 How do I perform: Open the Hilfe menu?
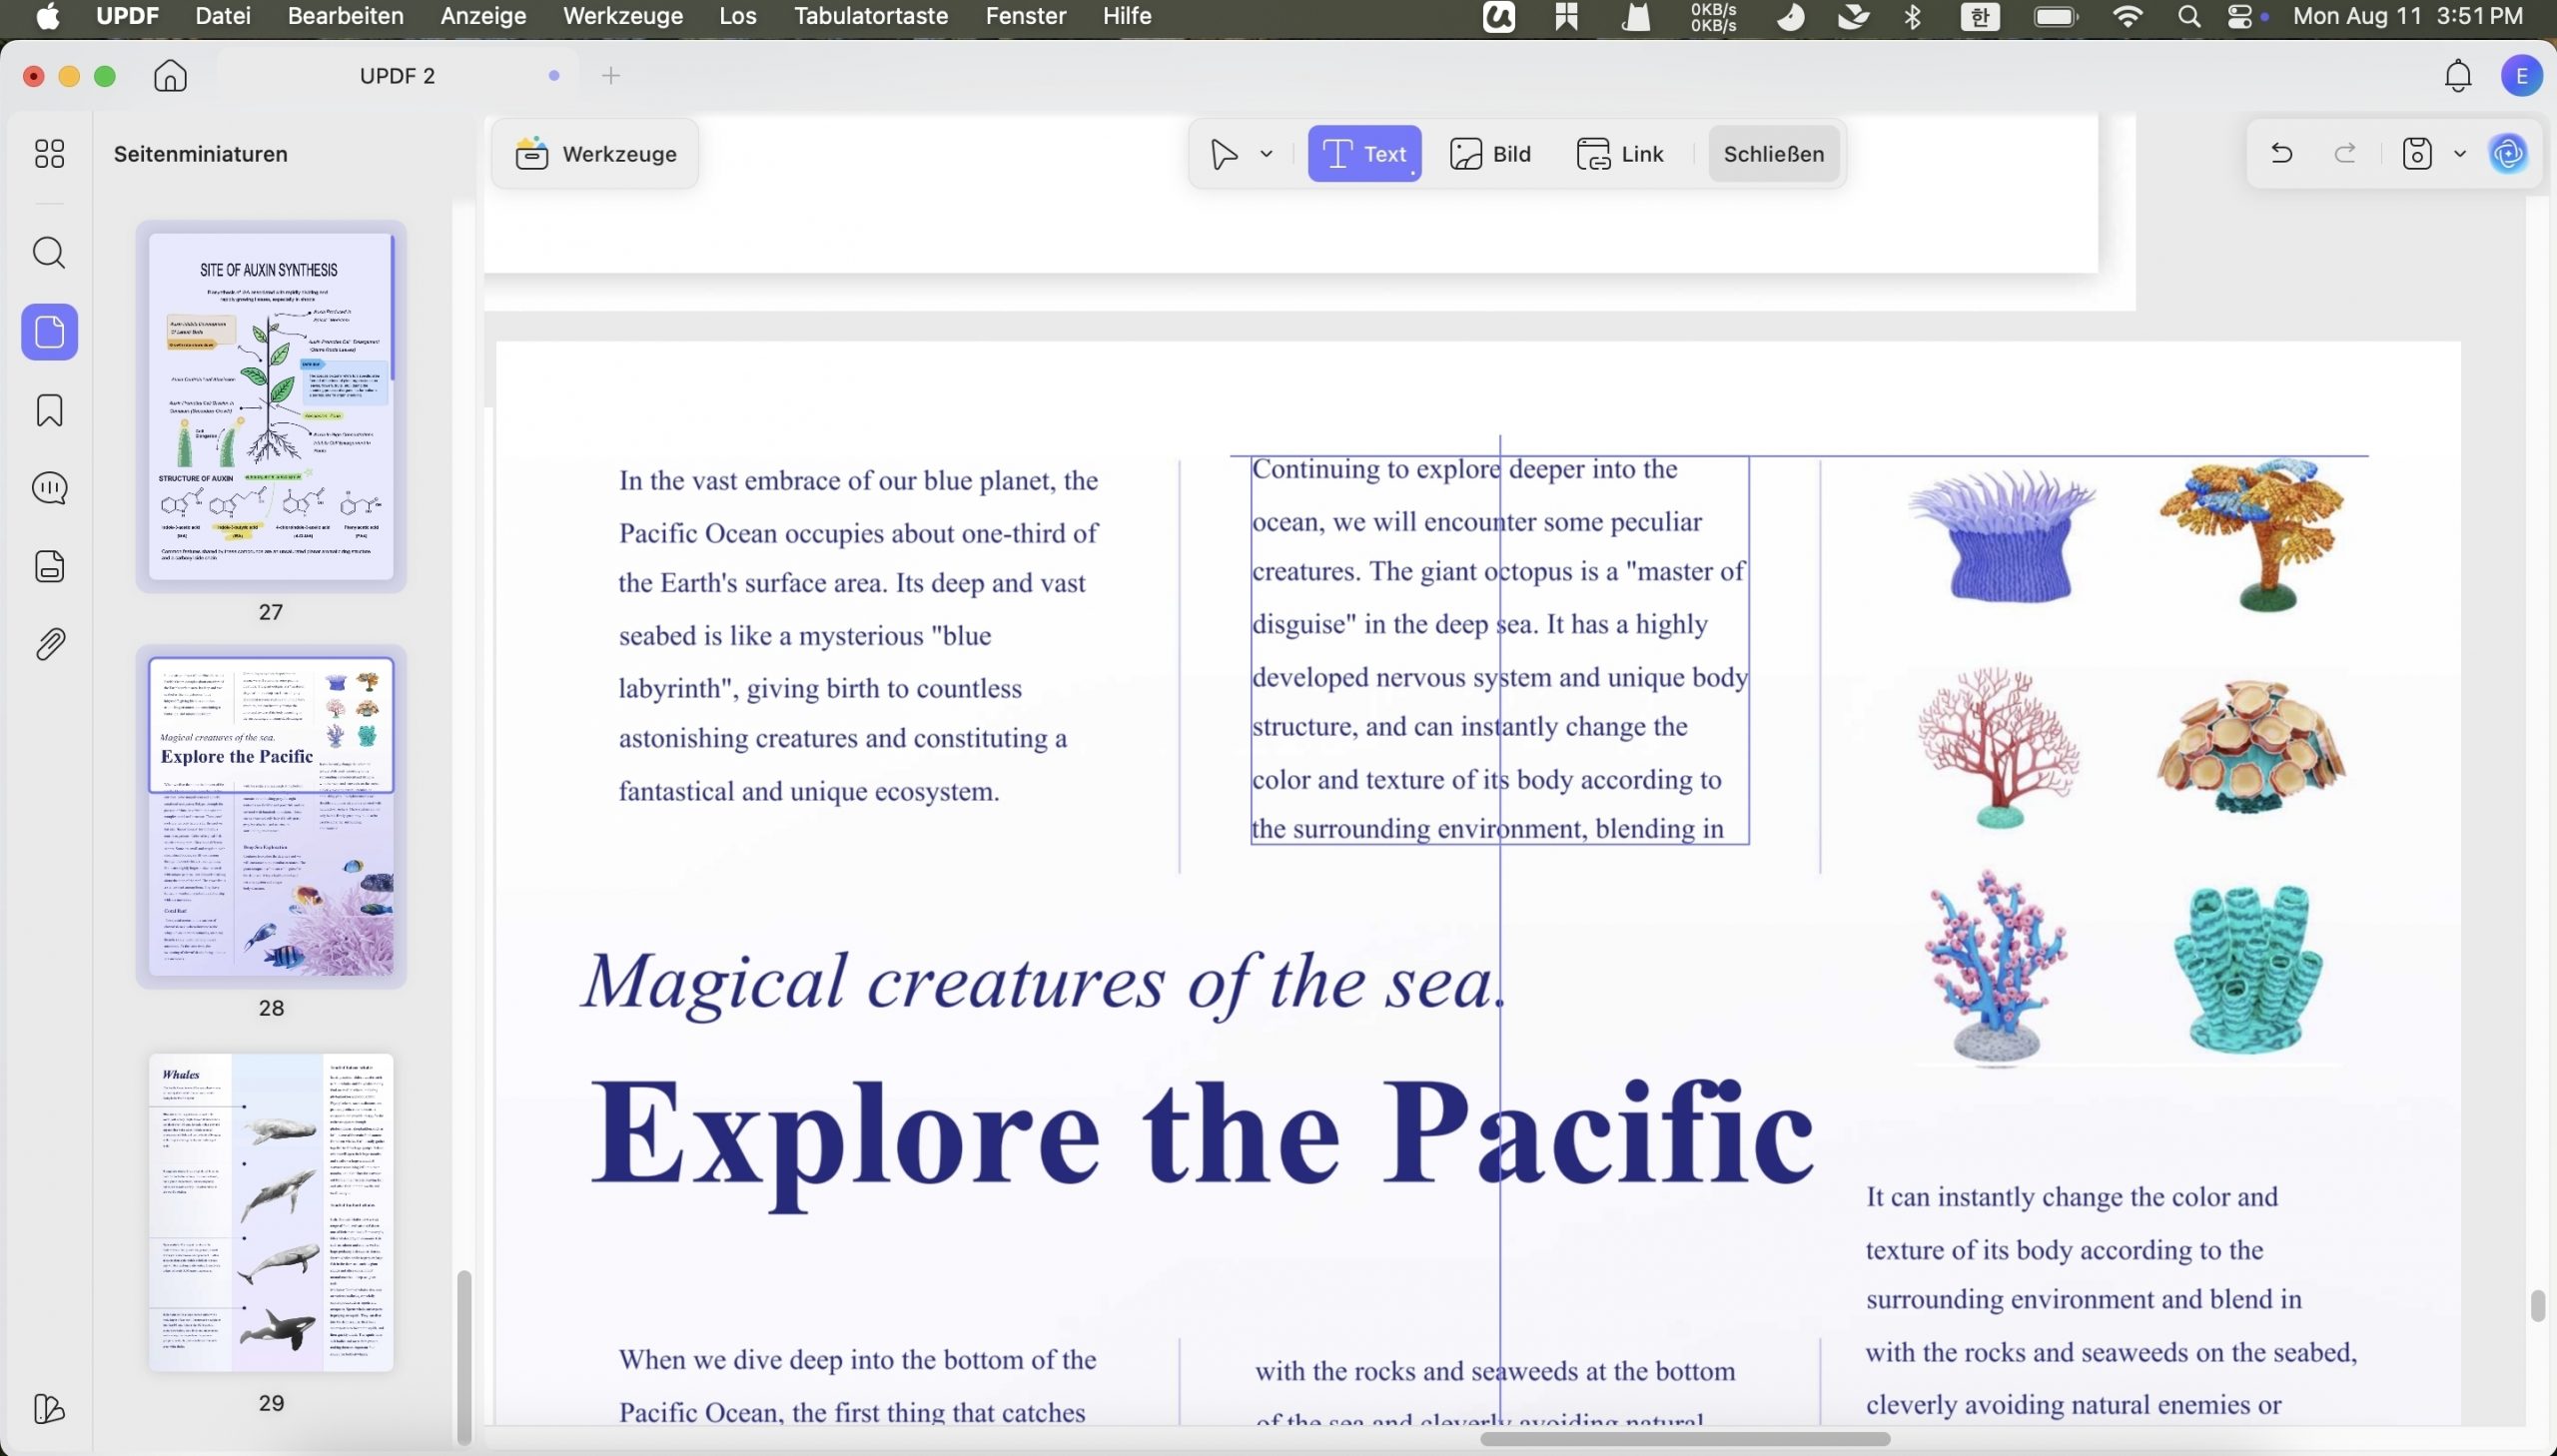[1127, 16]
